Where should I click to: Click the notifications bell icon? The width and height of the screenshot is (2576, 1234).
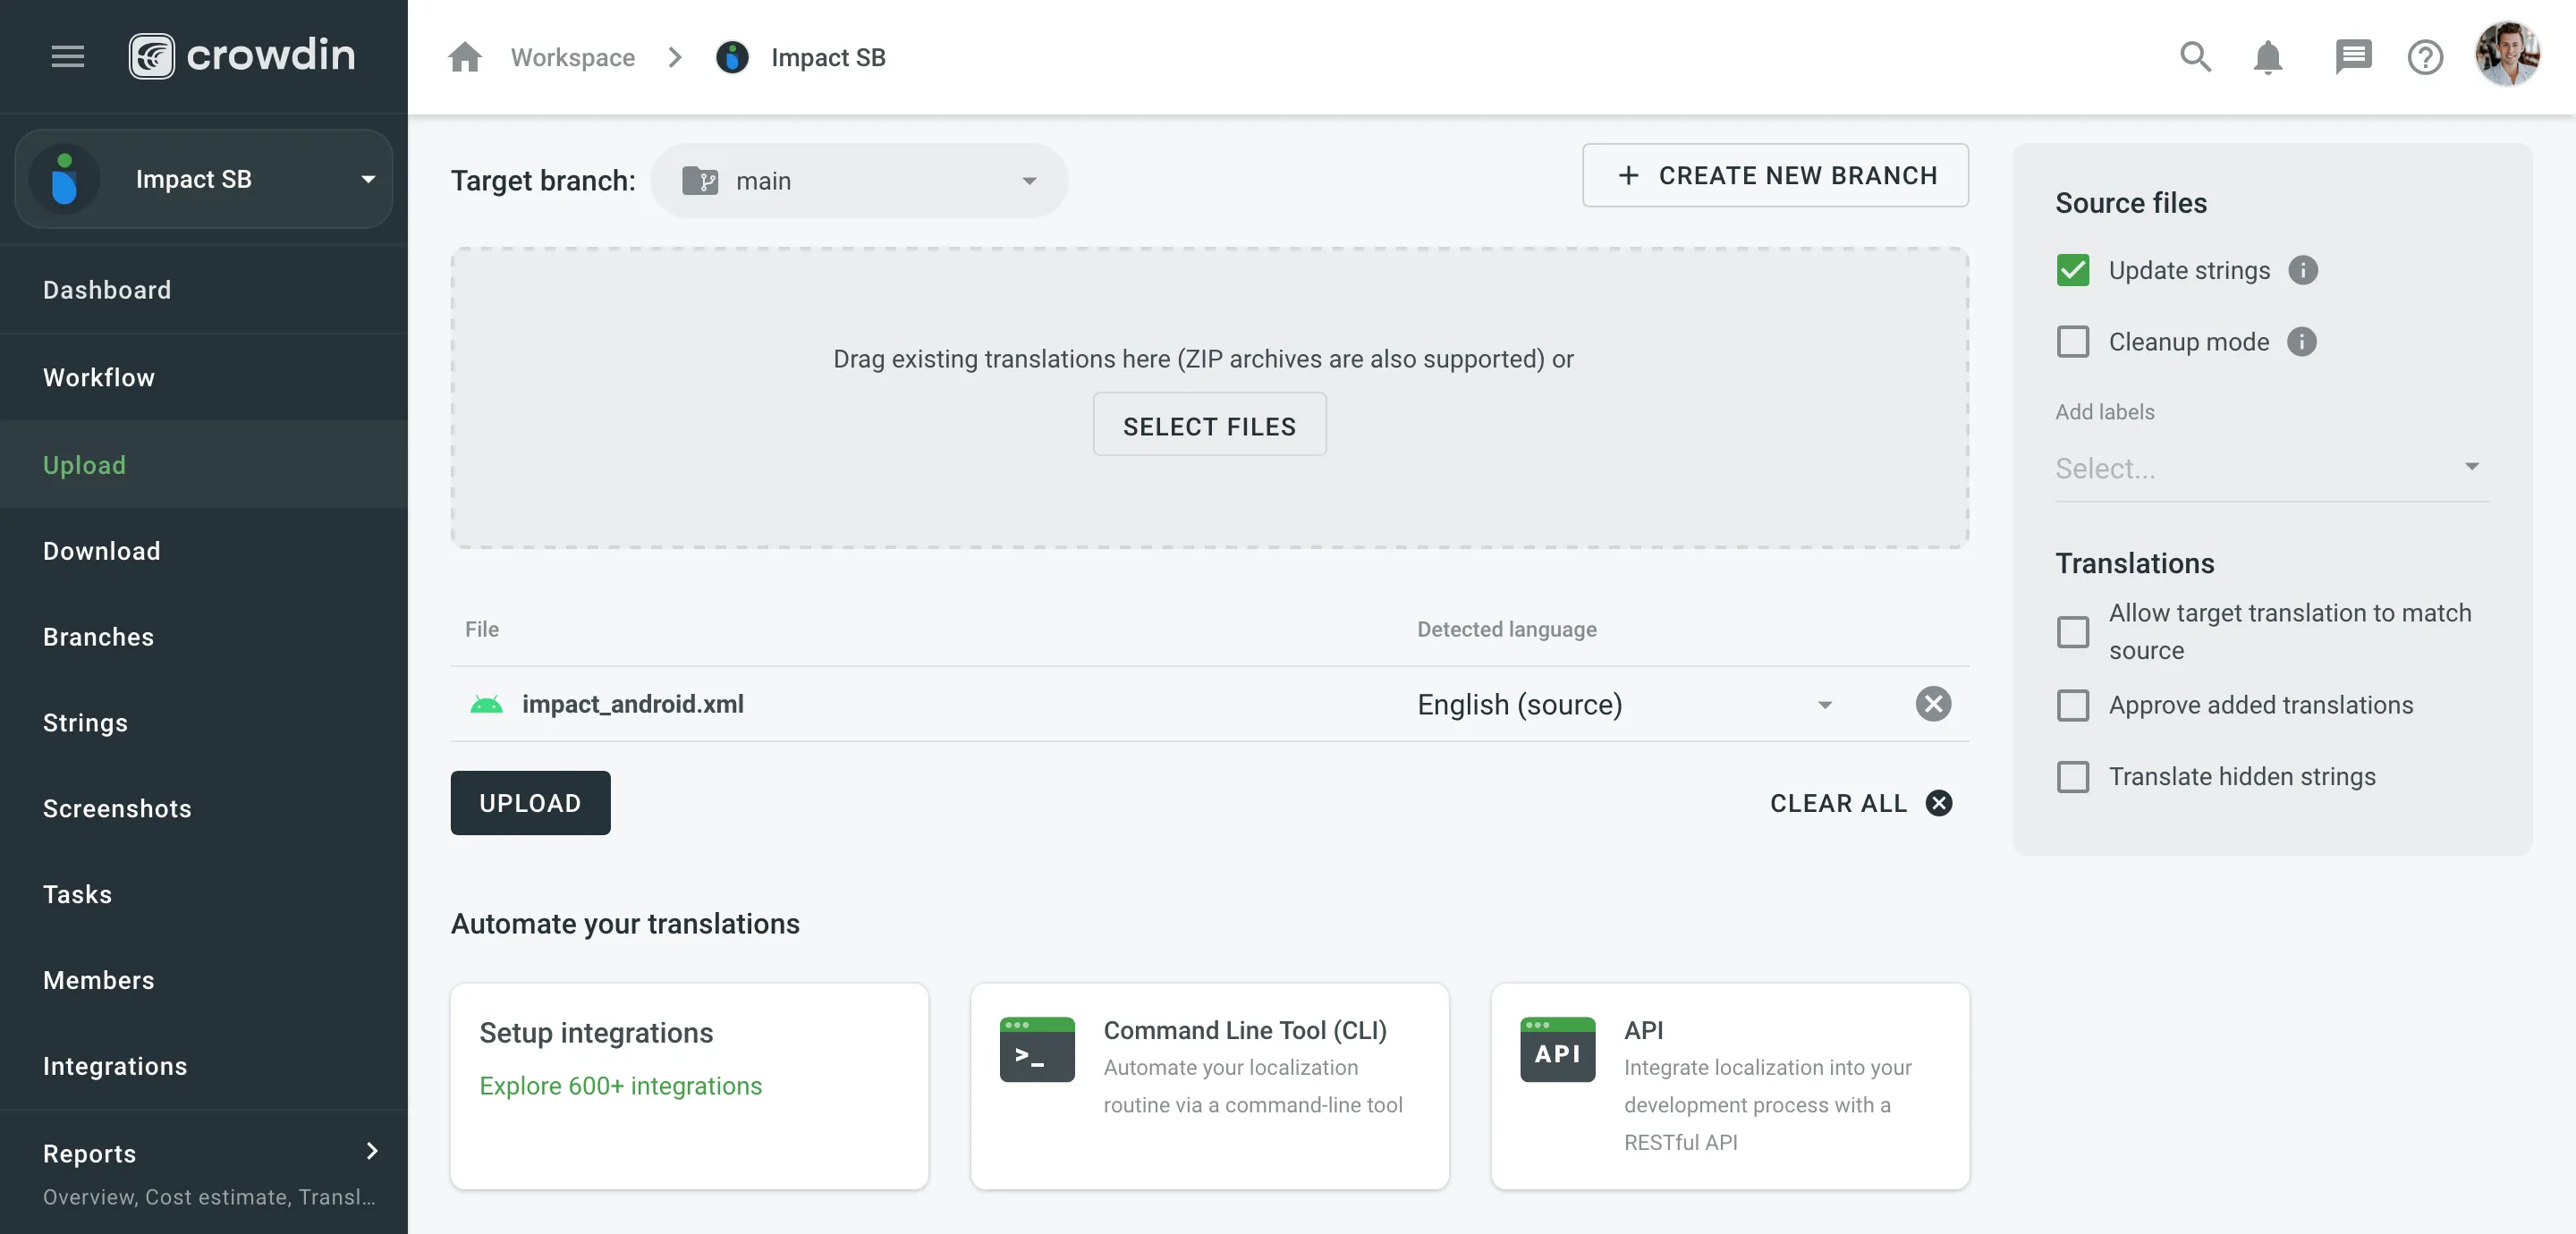coord(2269,55)
